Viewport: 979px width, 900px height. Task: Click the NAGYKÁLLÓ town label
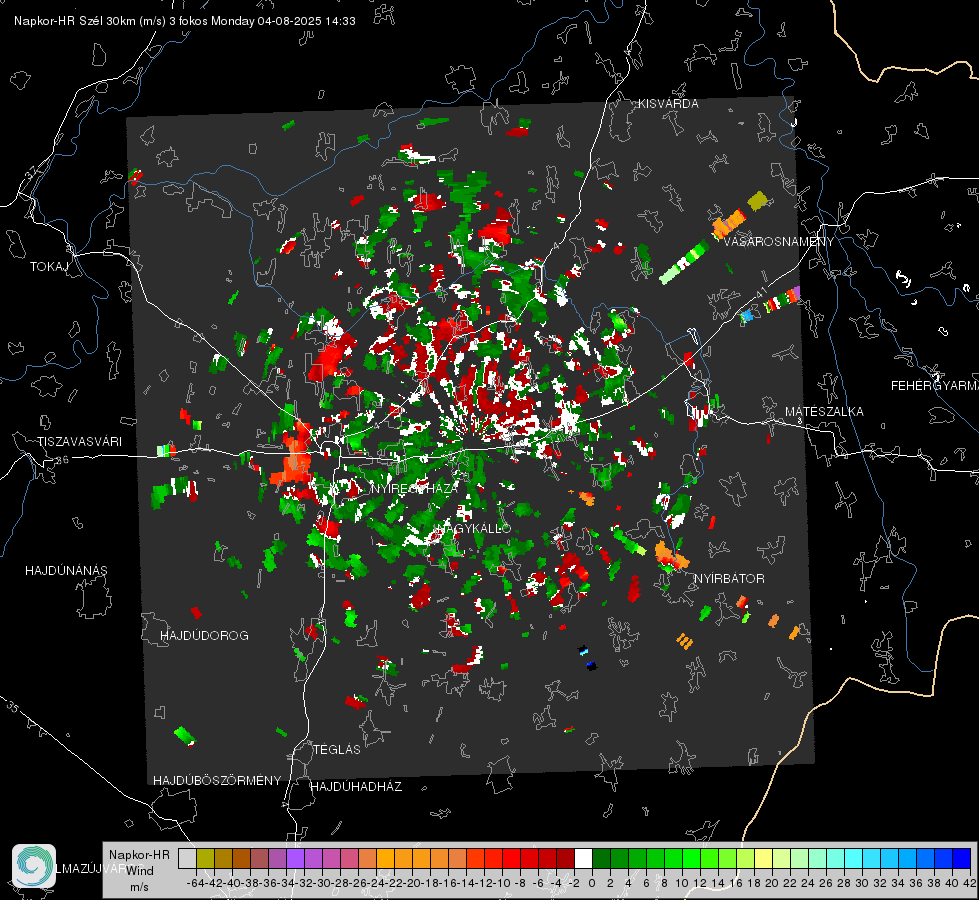pyautogui.click(x=474, y=528)
